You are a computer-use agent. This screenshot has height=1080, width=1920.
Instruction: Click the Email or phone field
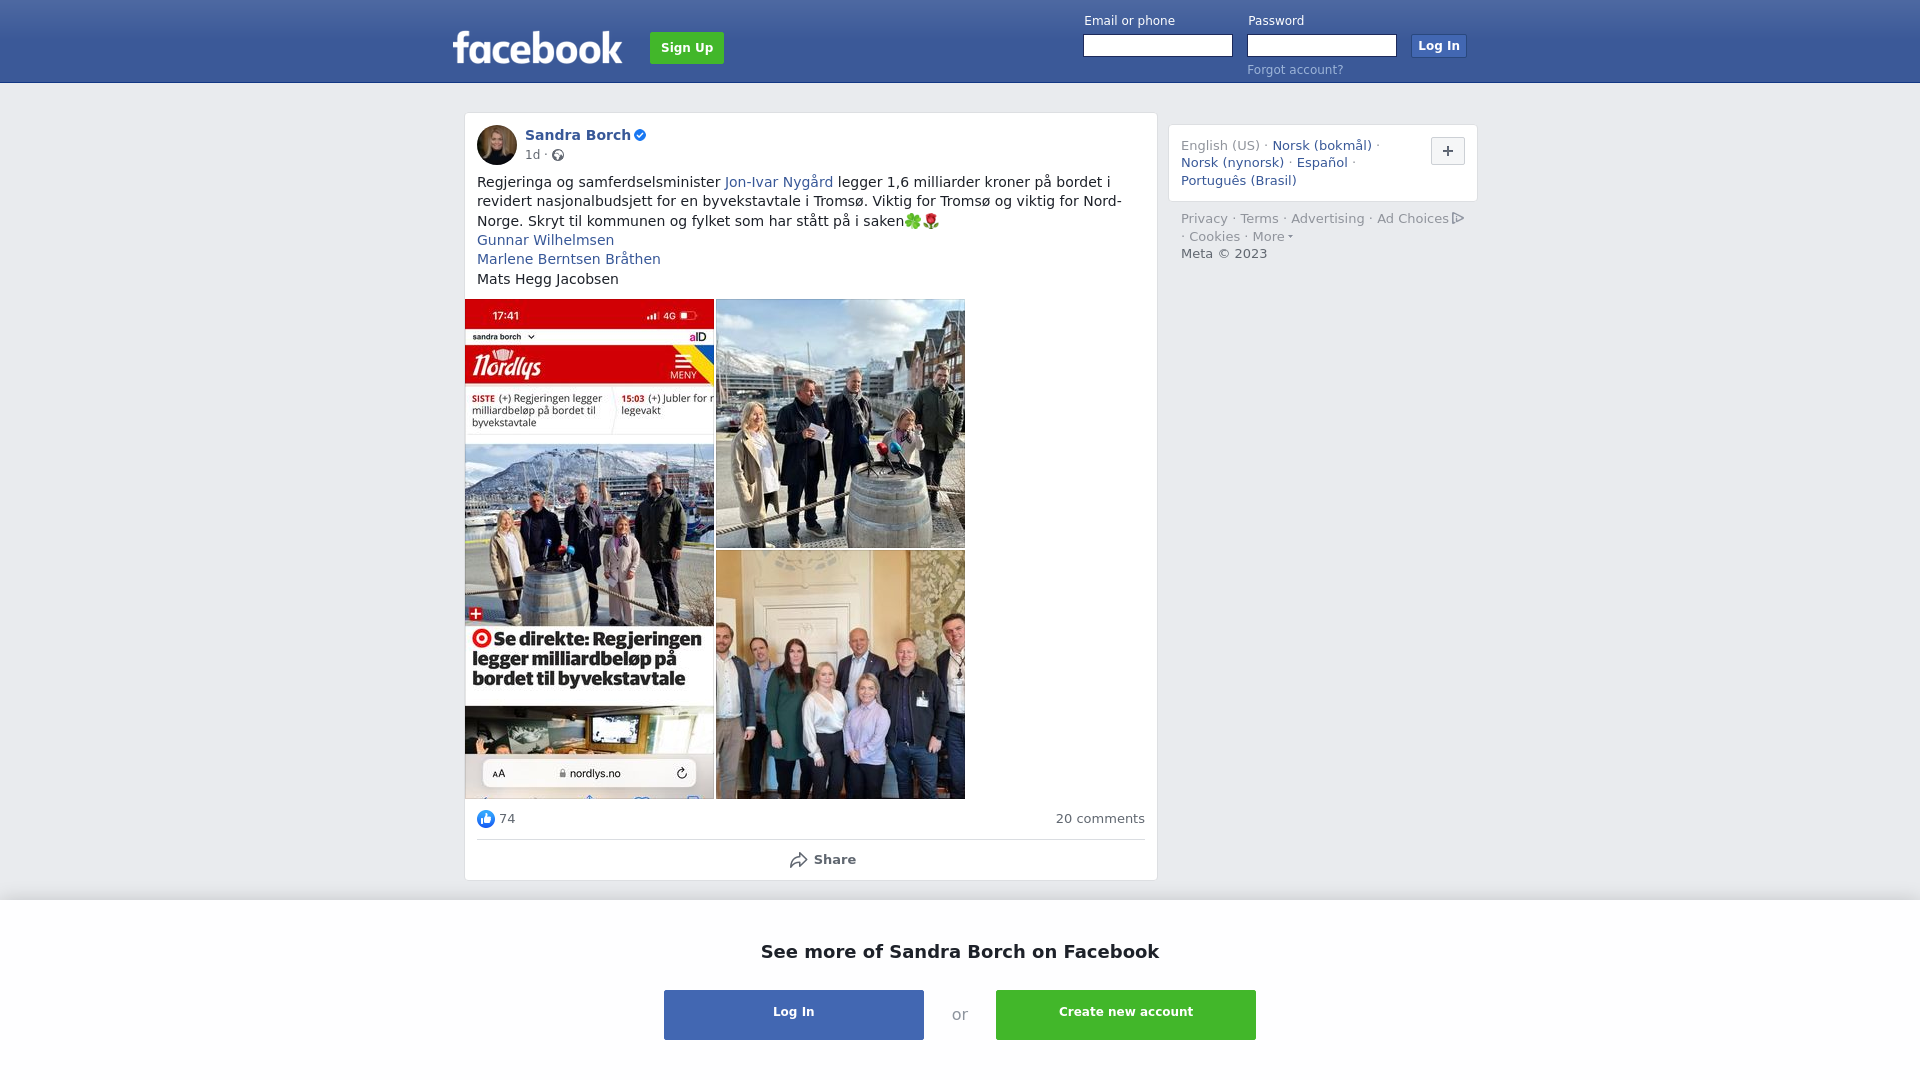[x=1158, y=46]
